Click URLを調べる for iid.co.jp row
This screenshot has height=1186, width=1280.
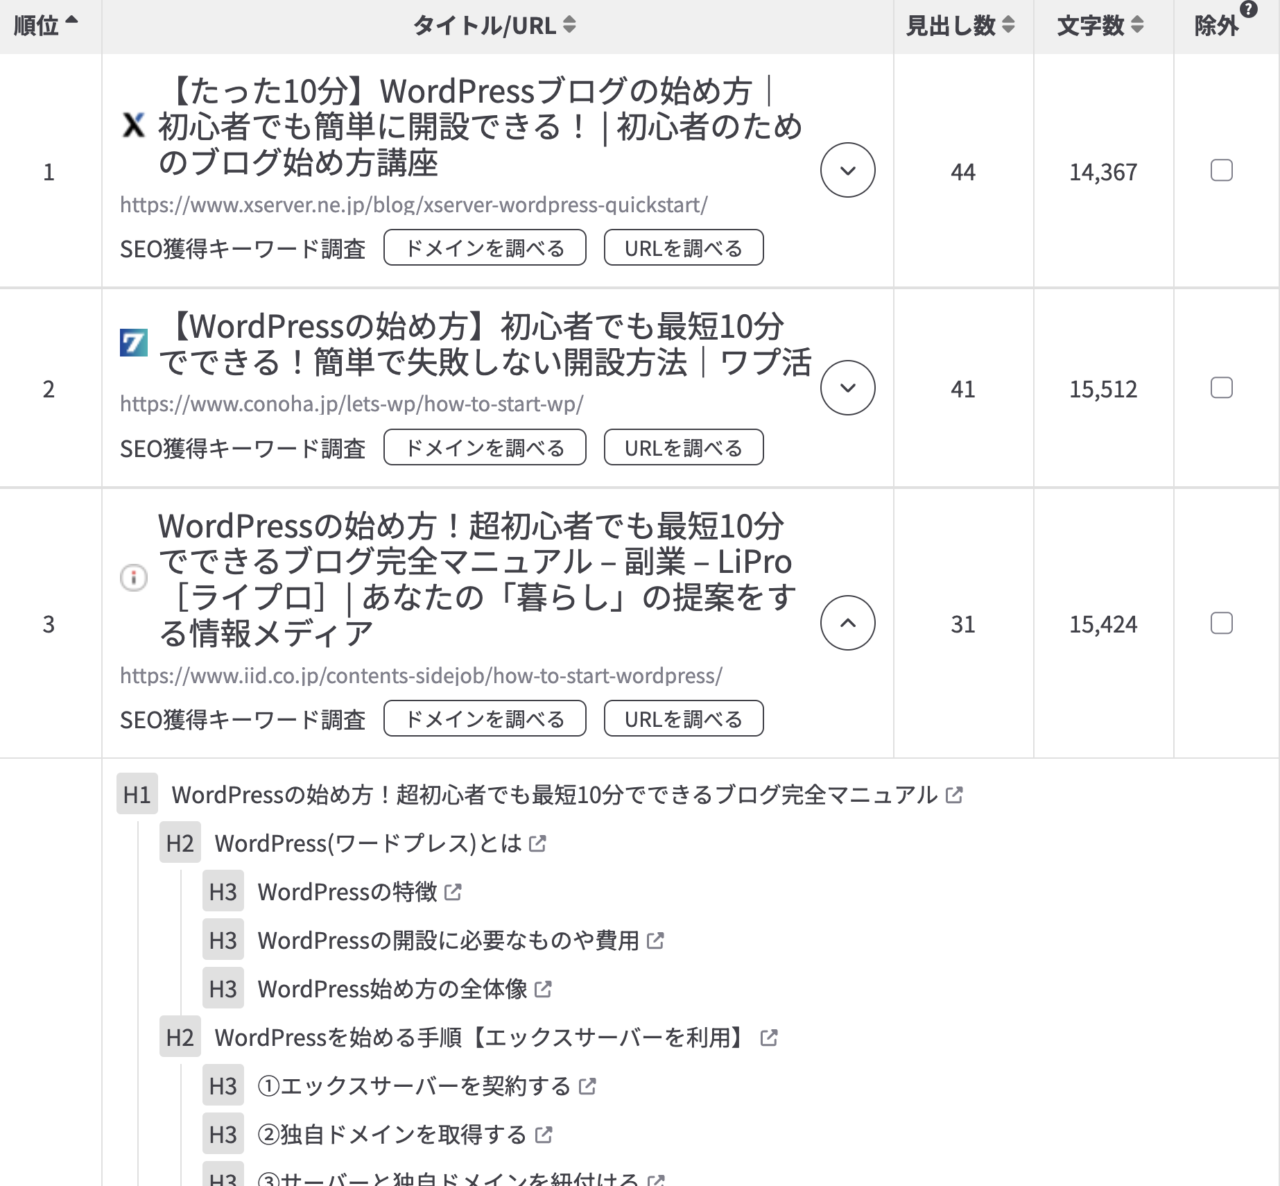pyautogui.click(x=684, y=719)
